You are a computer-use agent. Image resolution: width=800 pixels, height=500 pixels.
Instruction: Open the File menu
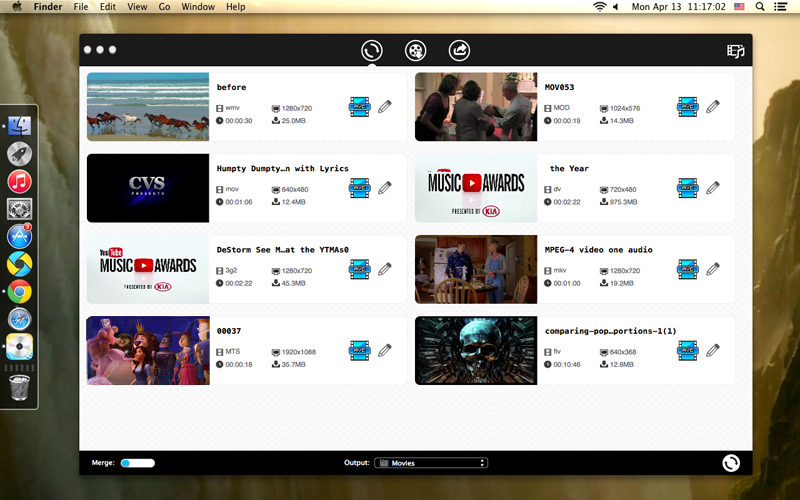pyautogui.click(x=81, y=7)
